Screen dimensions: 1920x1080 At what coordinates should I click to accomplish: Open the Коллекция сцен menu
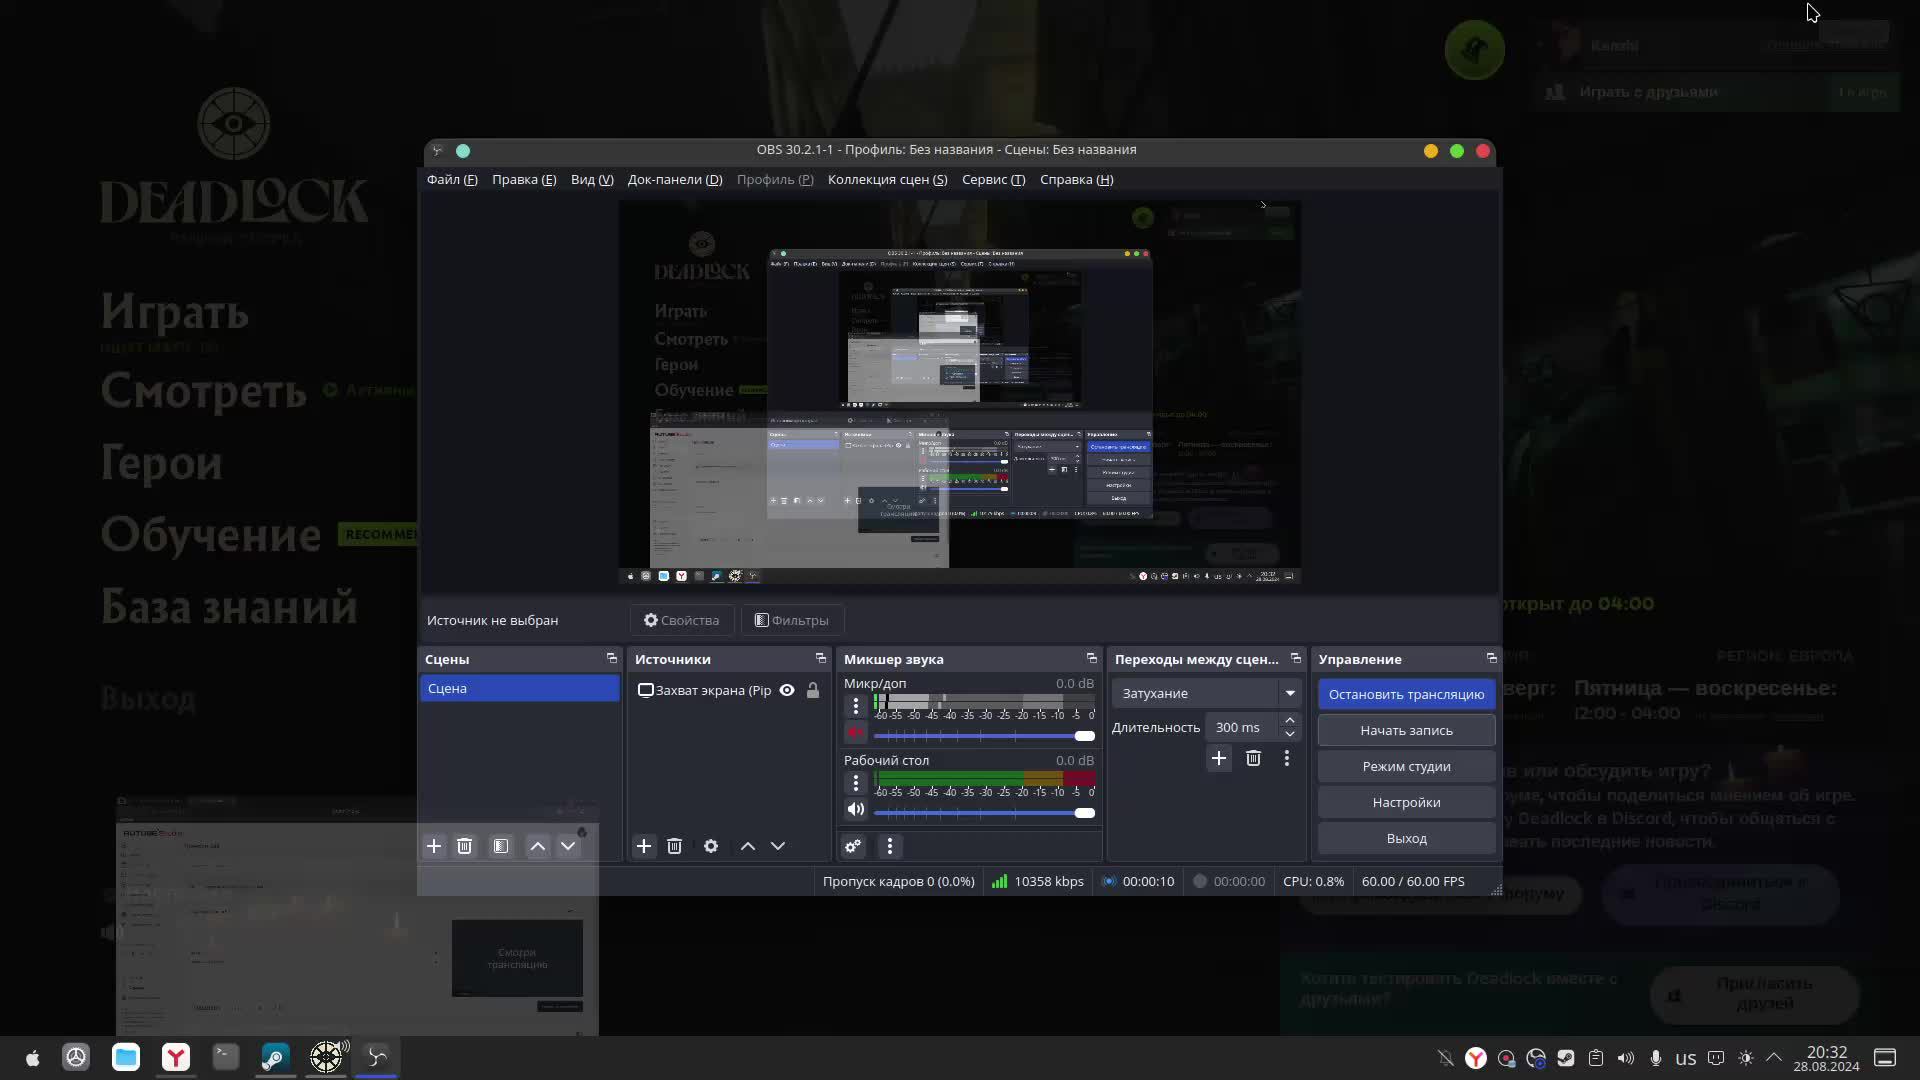[x=887, y=179]
